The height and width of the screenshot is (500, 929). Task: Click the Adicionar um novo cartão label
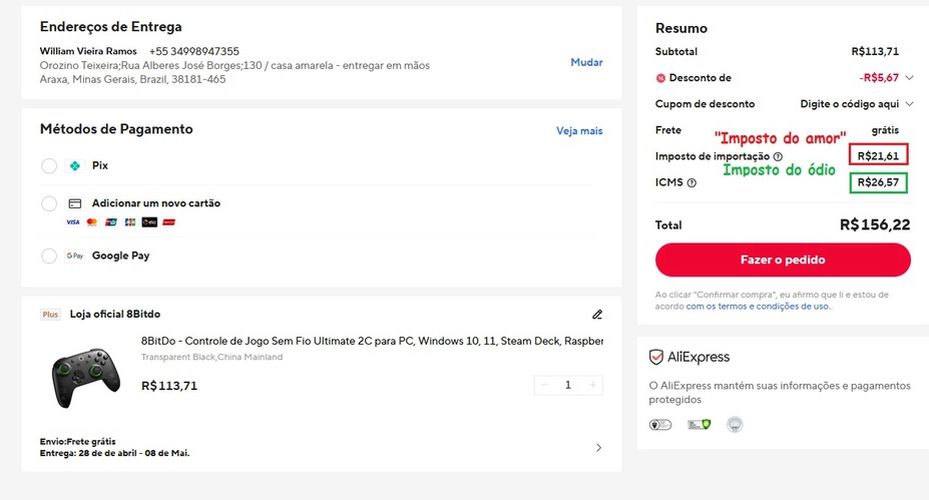(x=156, y=203)
